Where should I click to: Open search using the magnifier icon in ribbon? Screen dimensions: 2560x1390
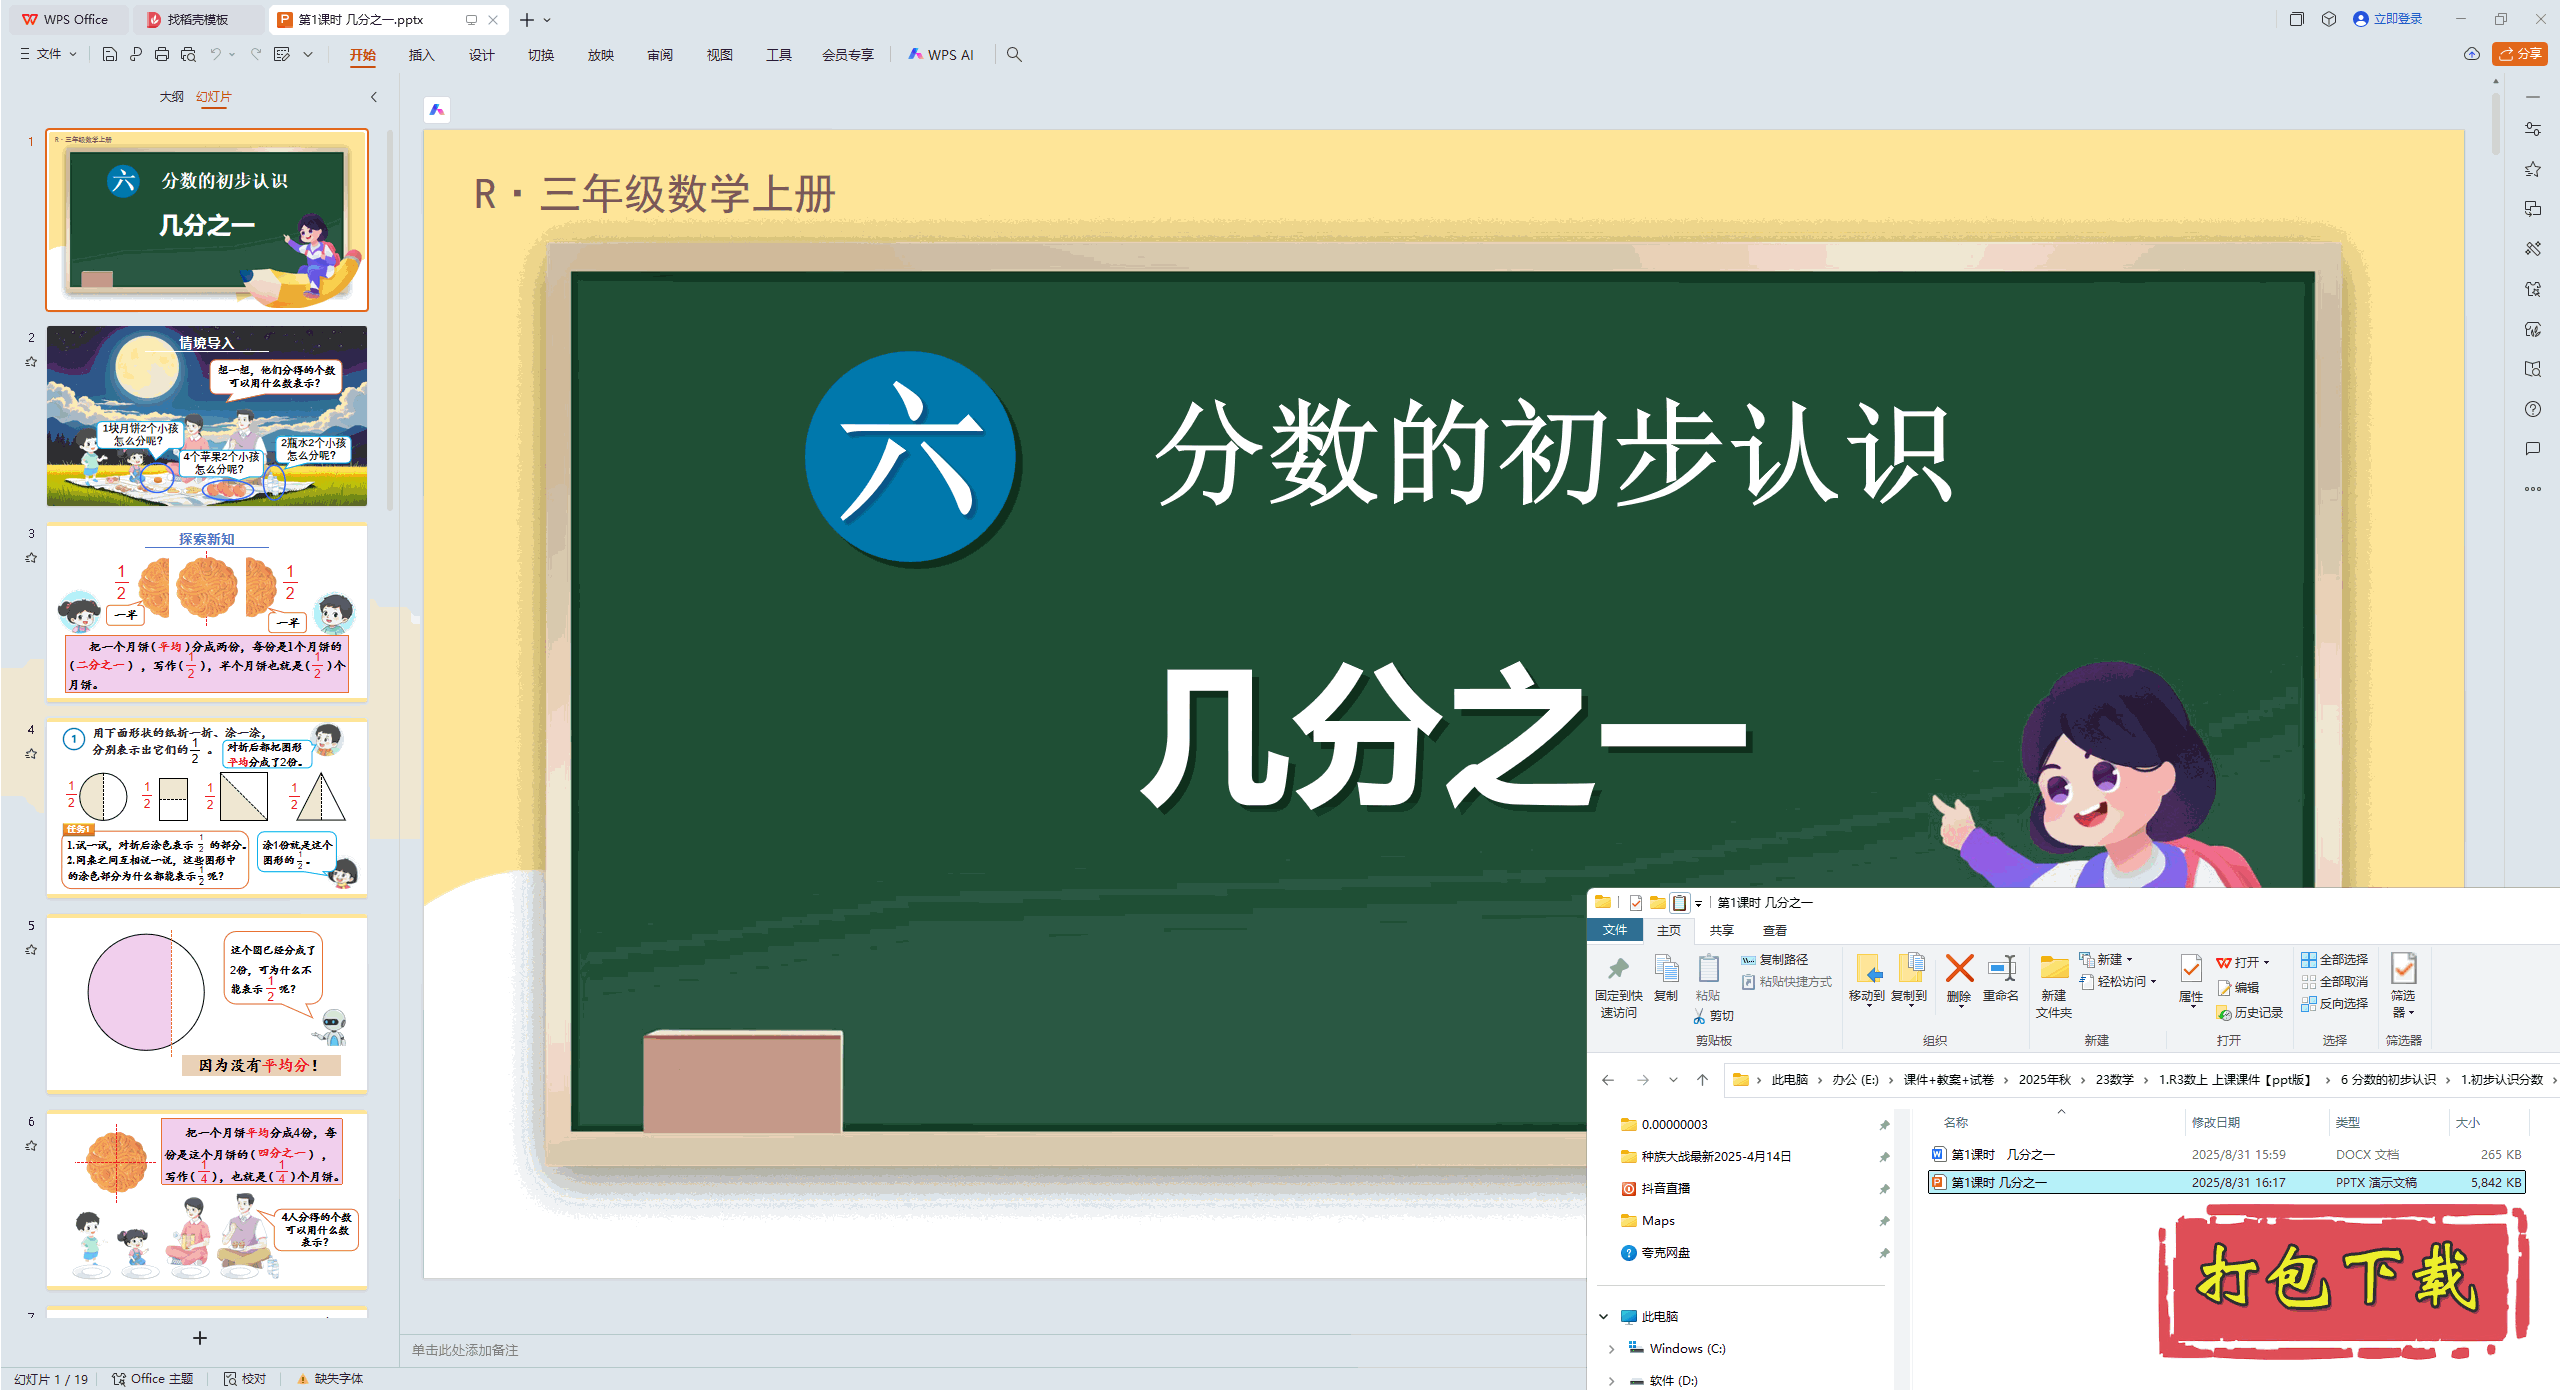1014,55
